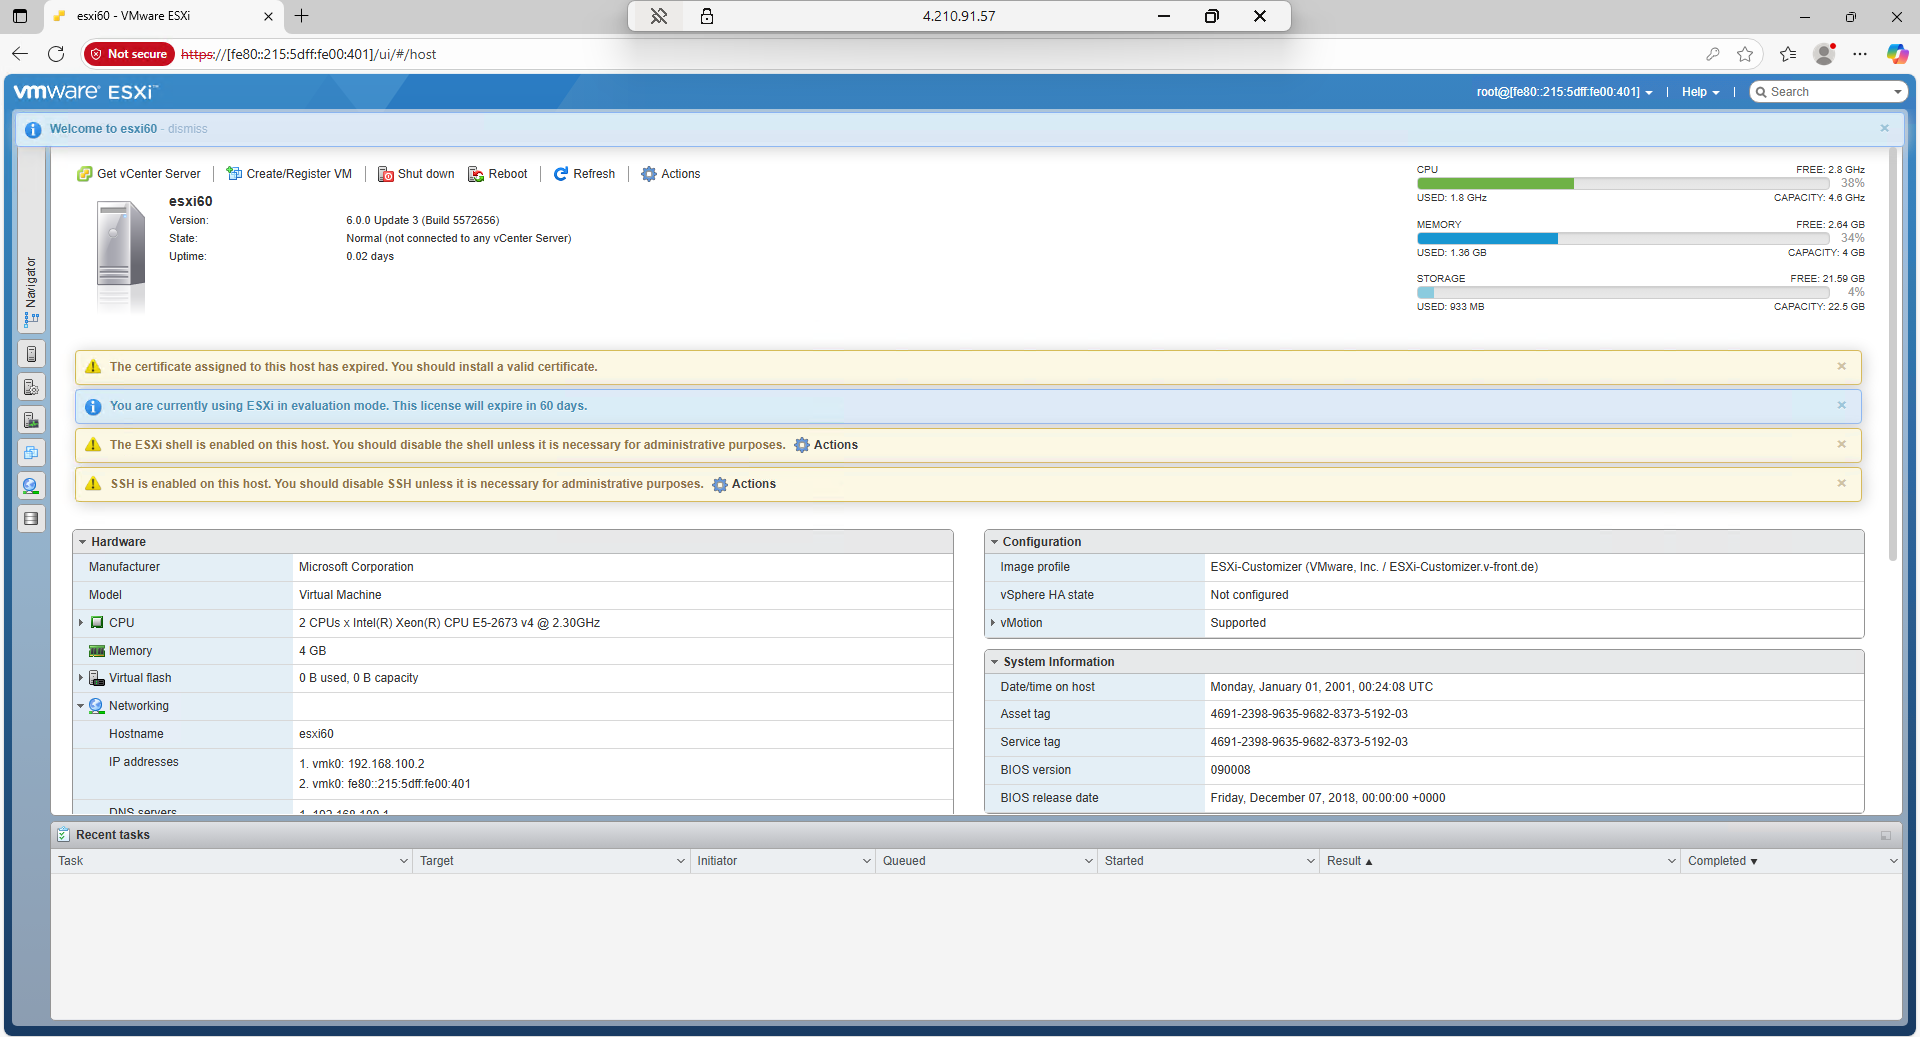Add this page to browser favorites
The height and width of the screenshot is (1037, 1920).
coord(1745,54)
